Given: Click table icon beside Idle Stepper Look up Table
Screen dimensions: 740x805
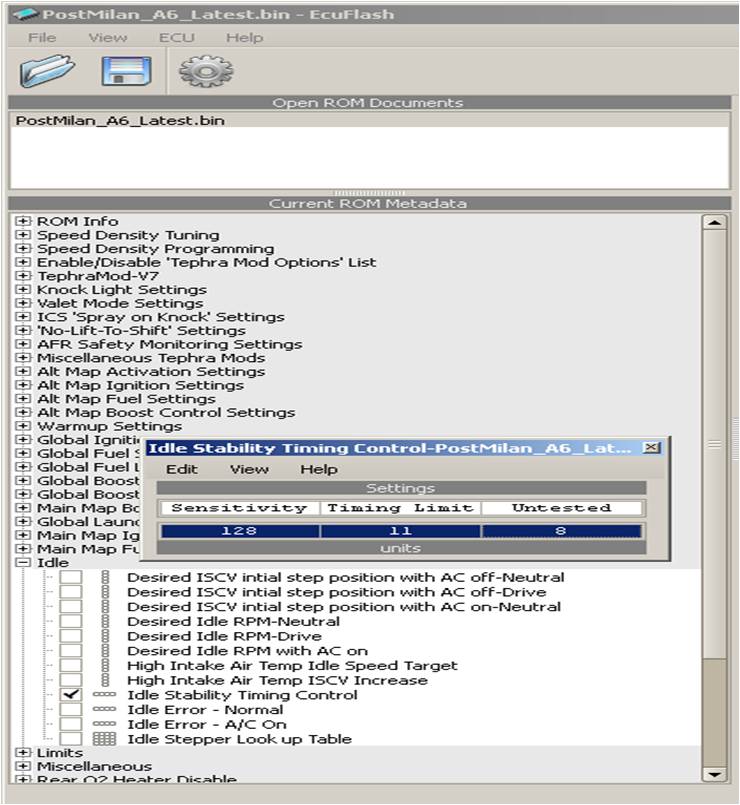Looking at the screenshot, I should [x=104, y=739].
